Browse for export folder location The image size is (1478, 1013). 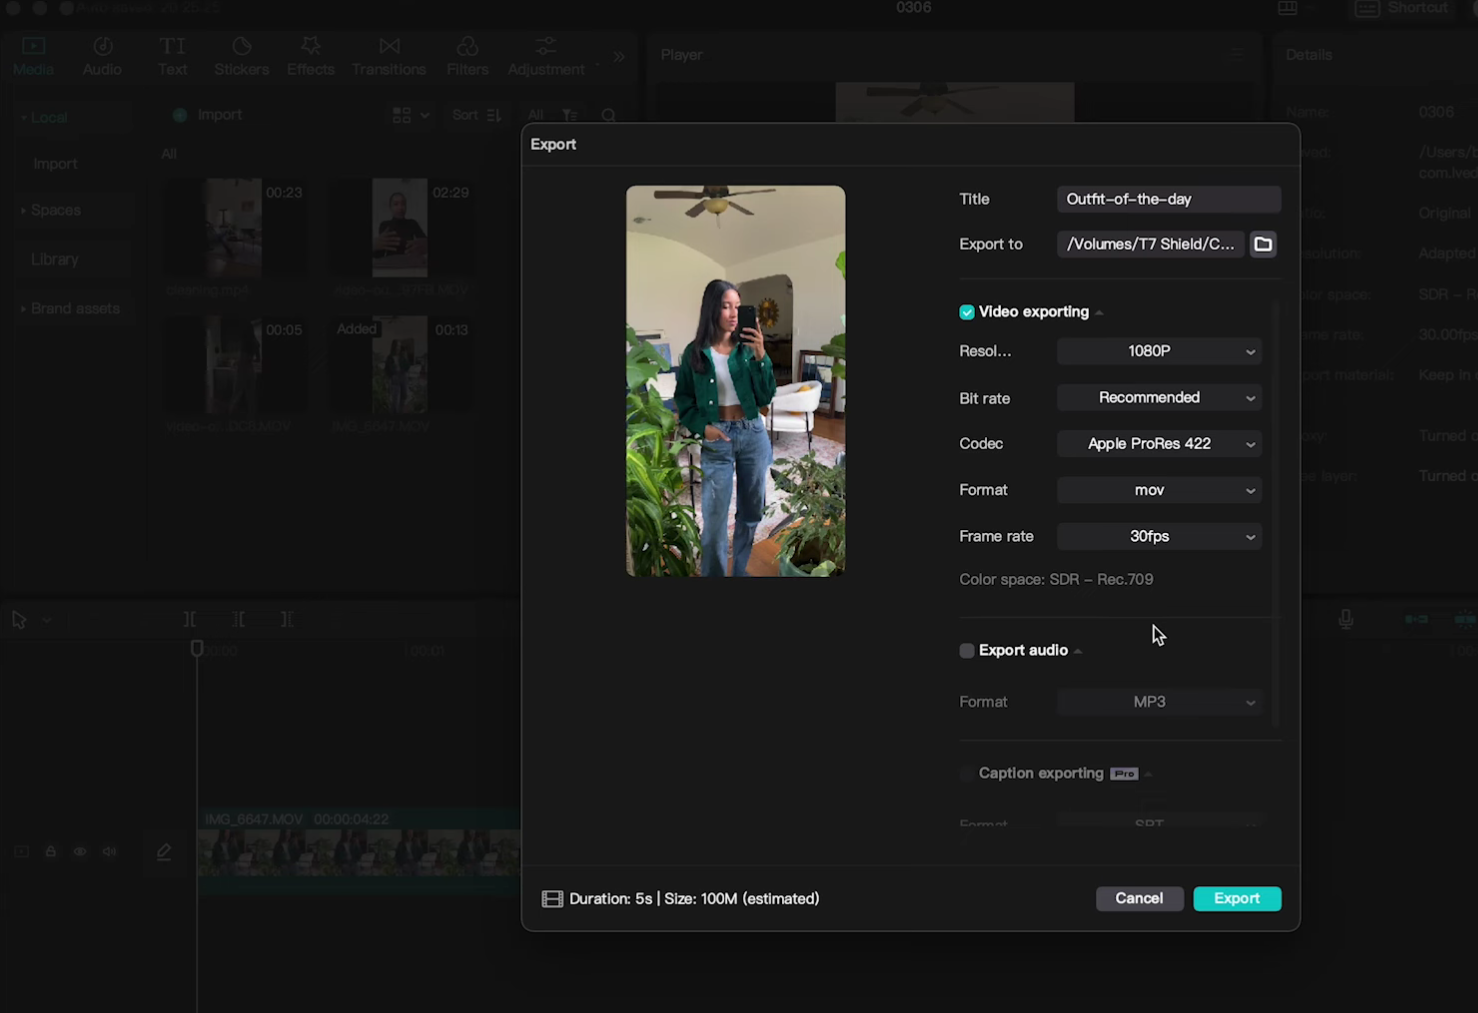(x=1263, y=244)
